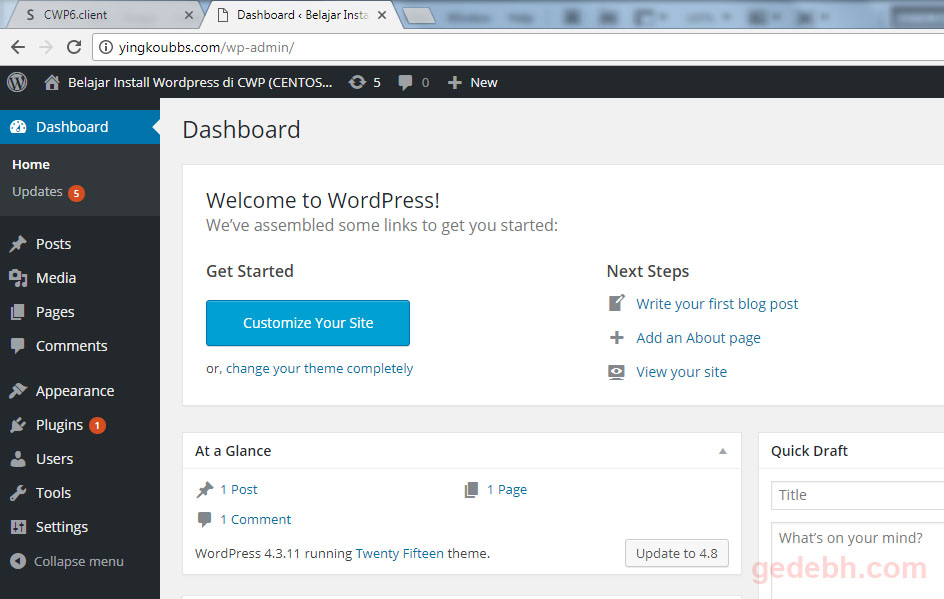Open the 1 Comment link
The width and height of the screenshot is (944, 599).
[x=255, y=519]
